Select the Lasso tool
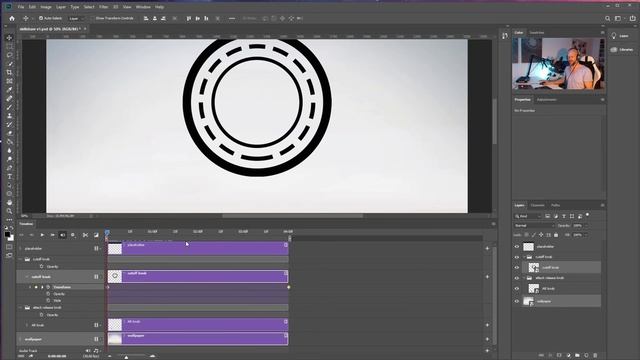640x360 pixels. coord(9,55)
